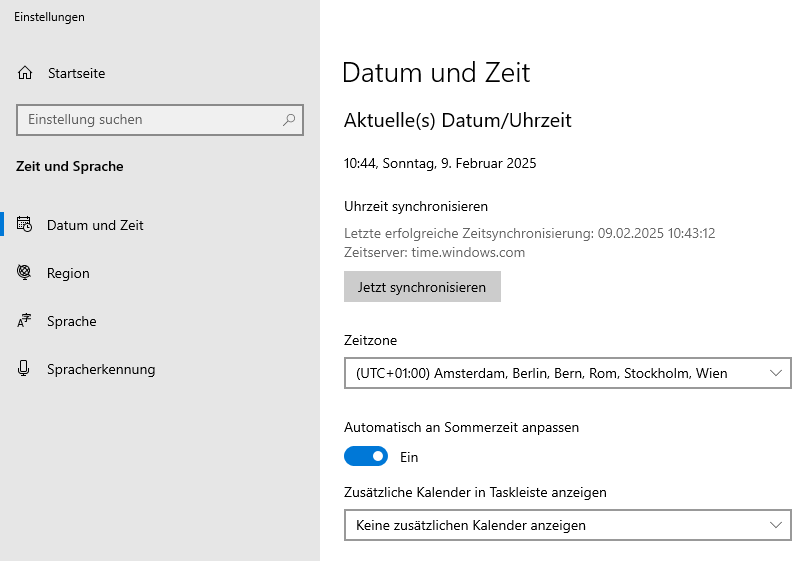Open the Region settings page
This screenshot has height=561, width=805.
(x=68, y=273)
